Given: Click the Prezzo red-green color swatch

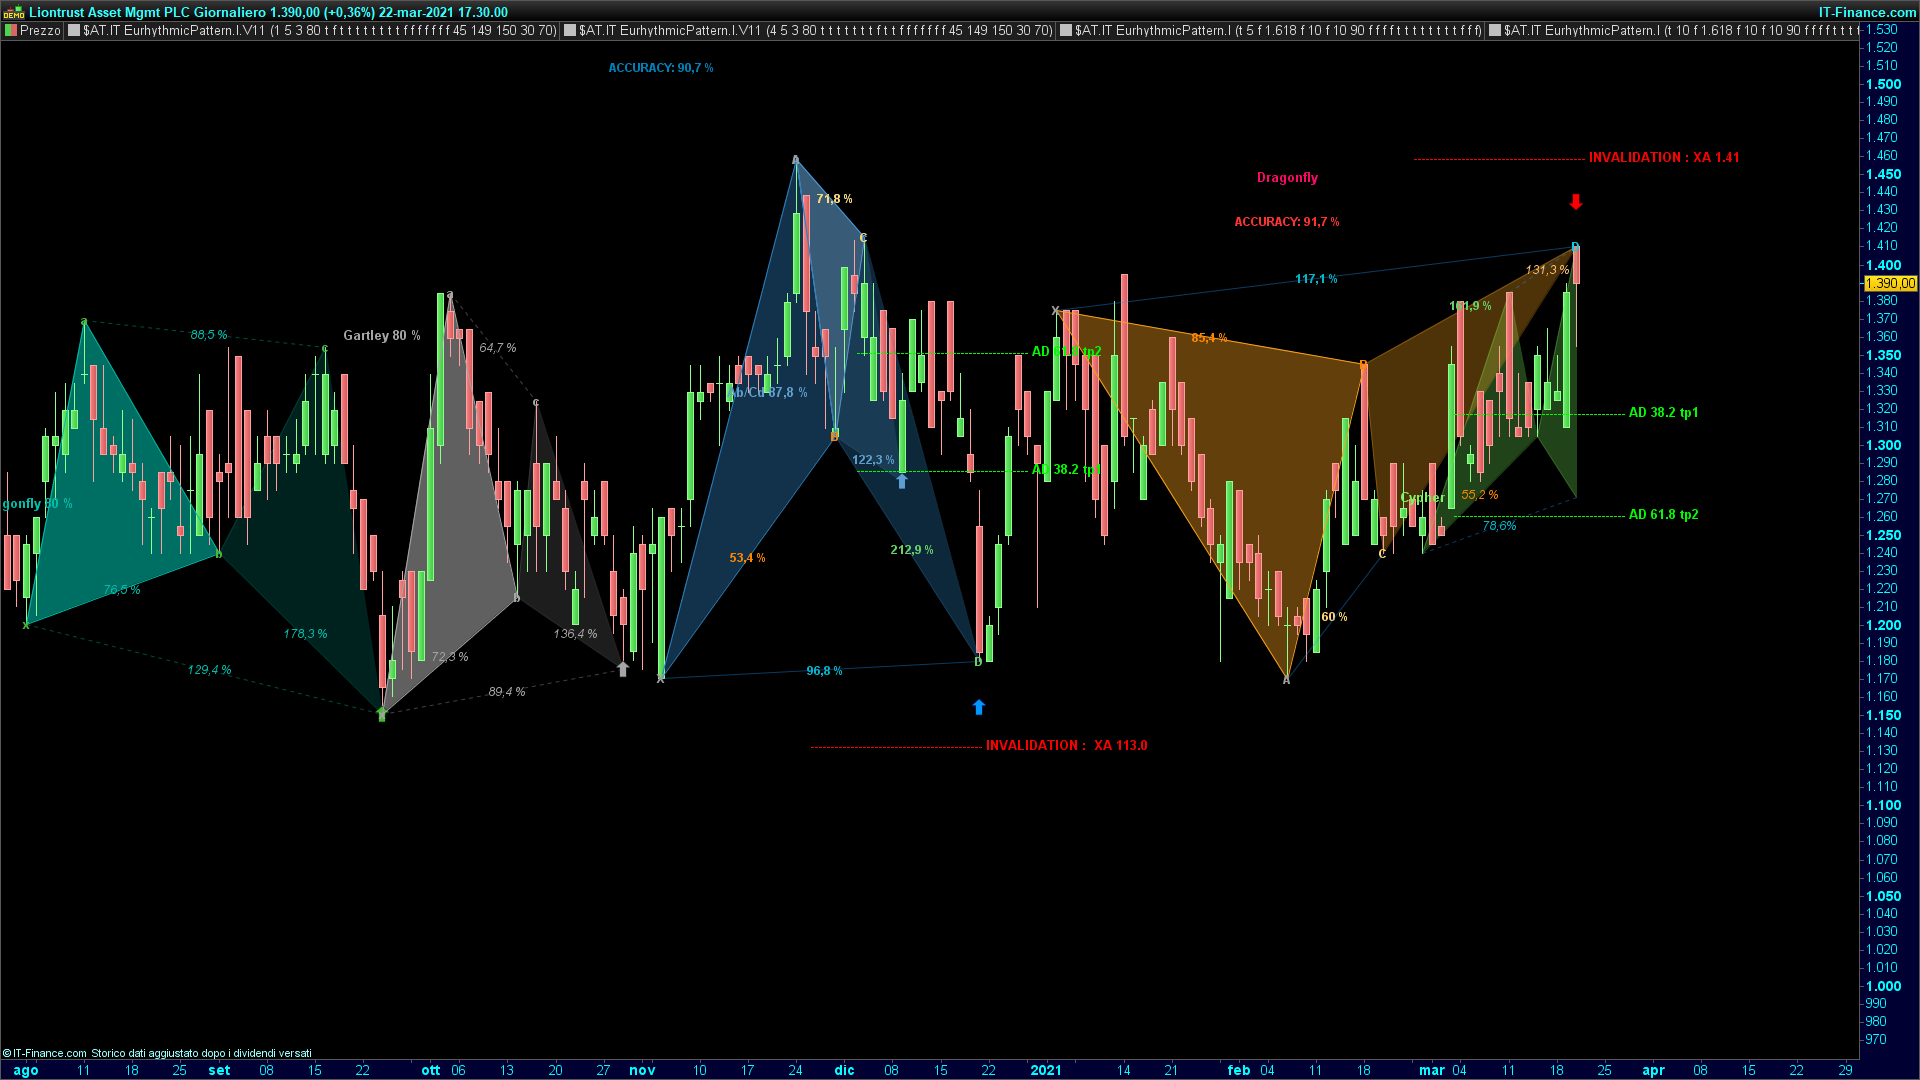Looking at the screenshot, I should [x=11, y=31].
